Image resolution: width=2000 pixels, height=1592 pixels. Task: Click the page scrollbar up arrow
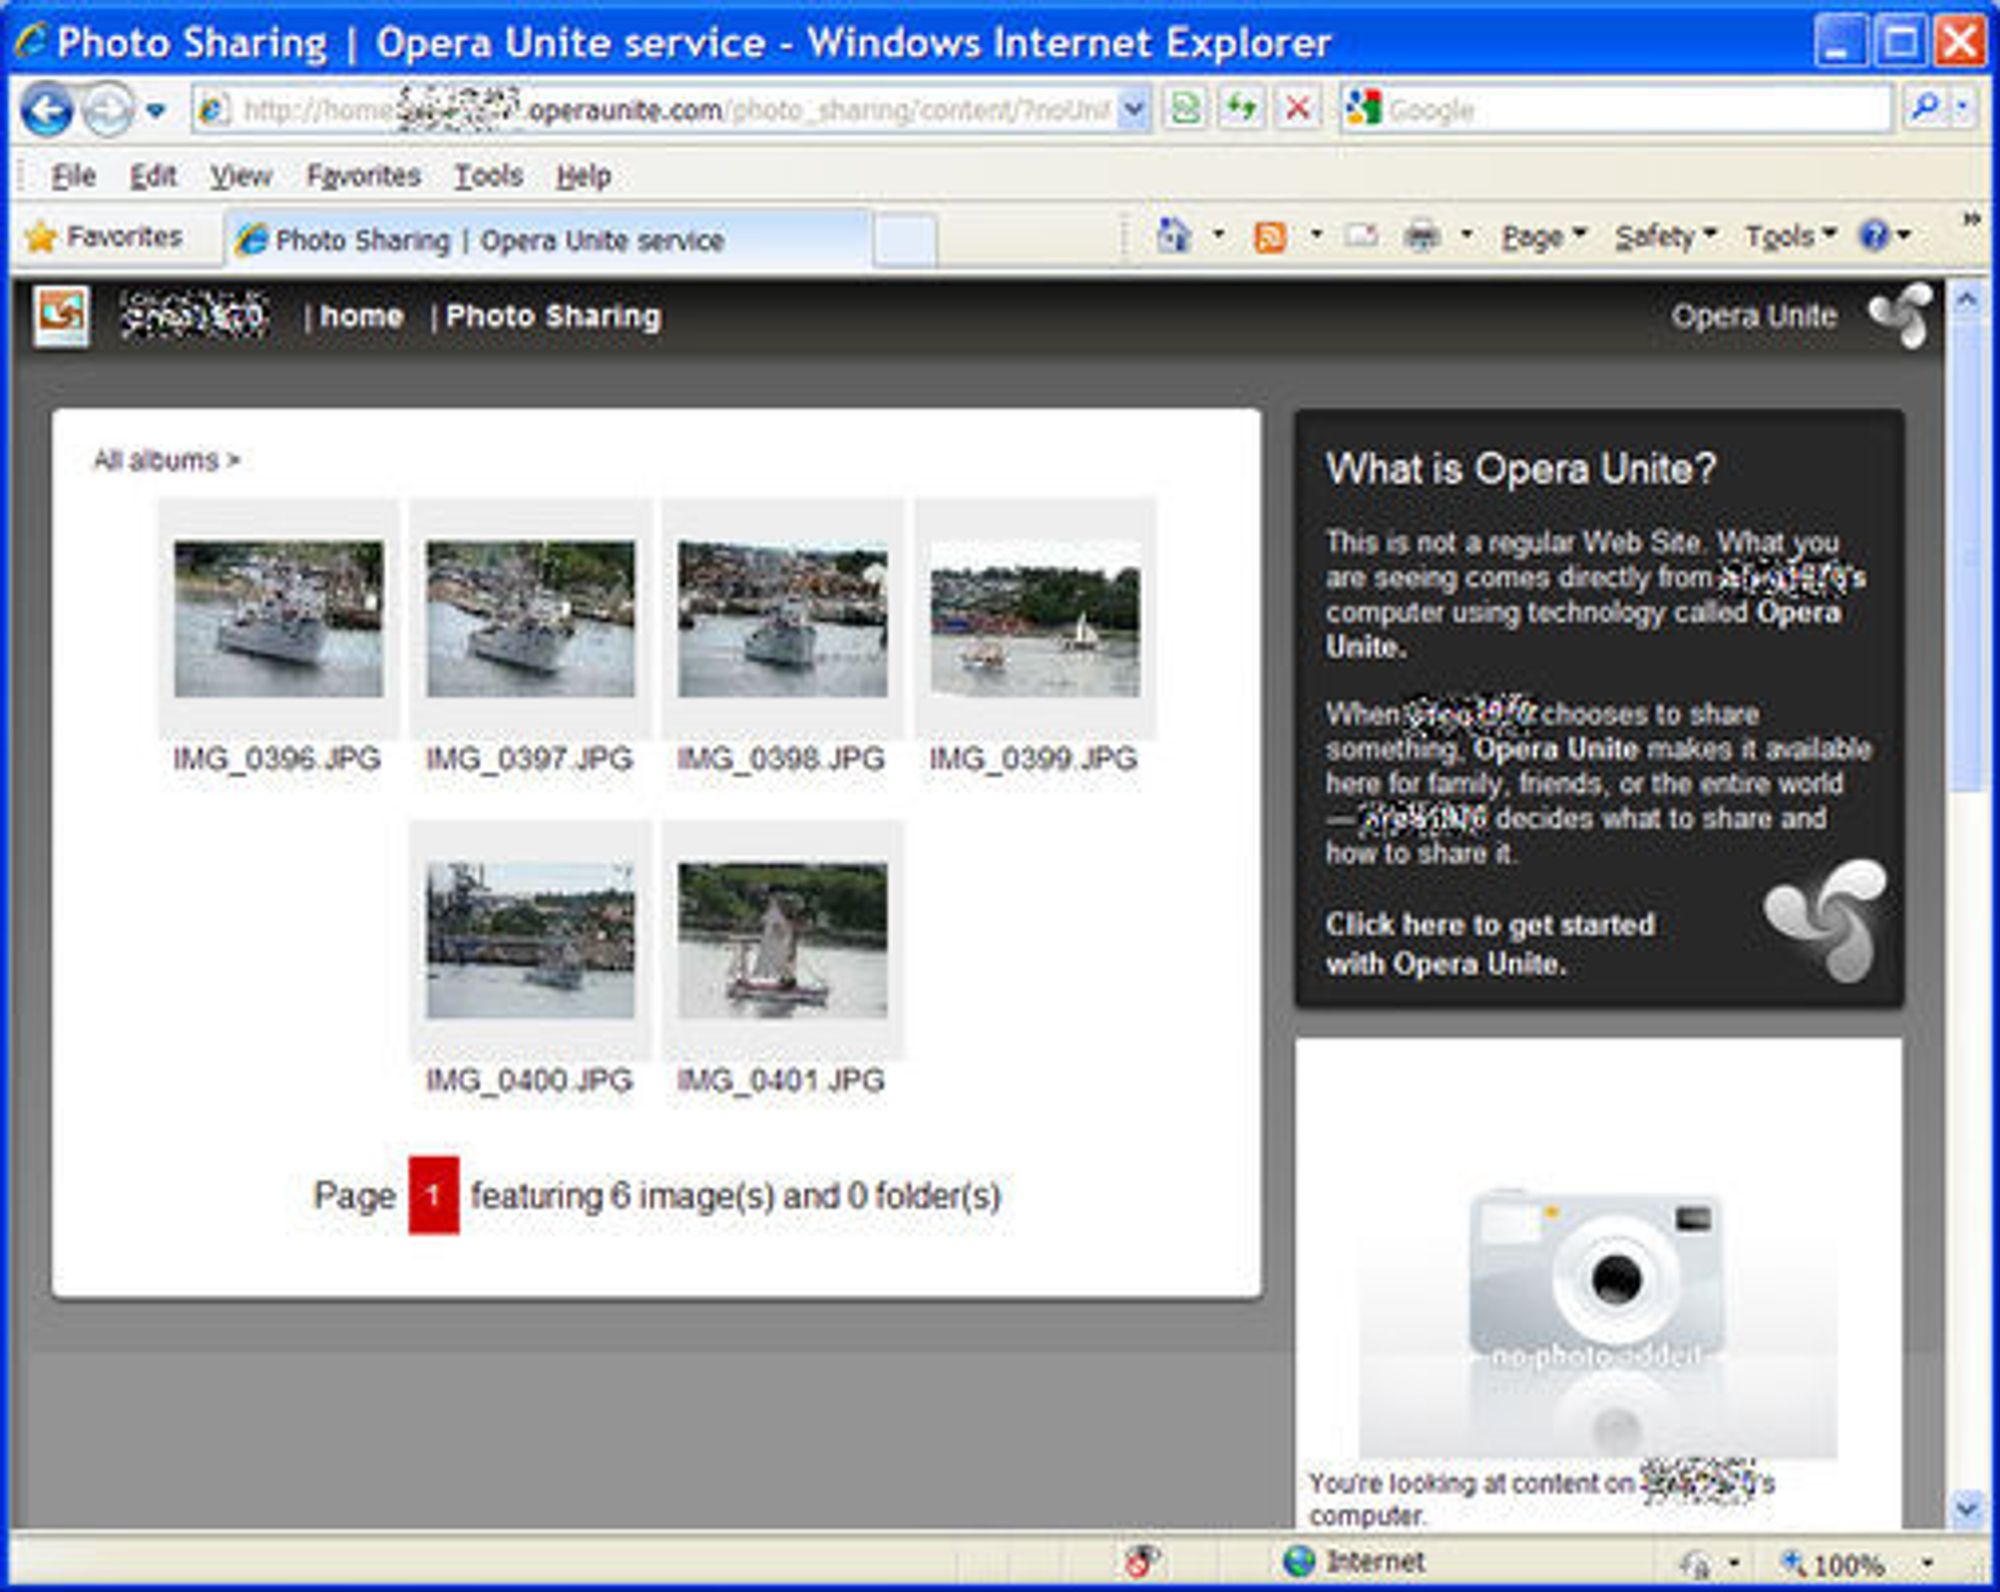click(1966, 300)
